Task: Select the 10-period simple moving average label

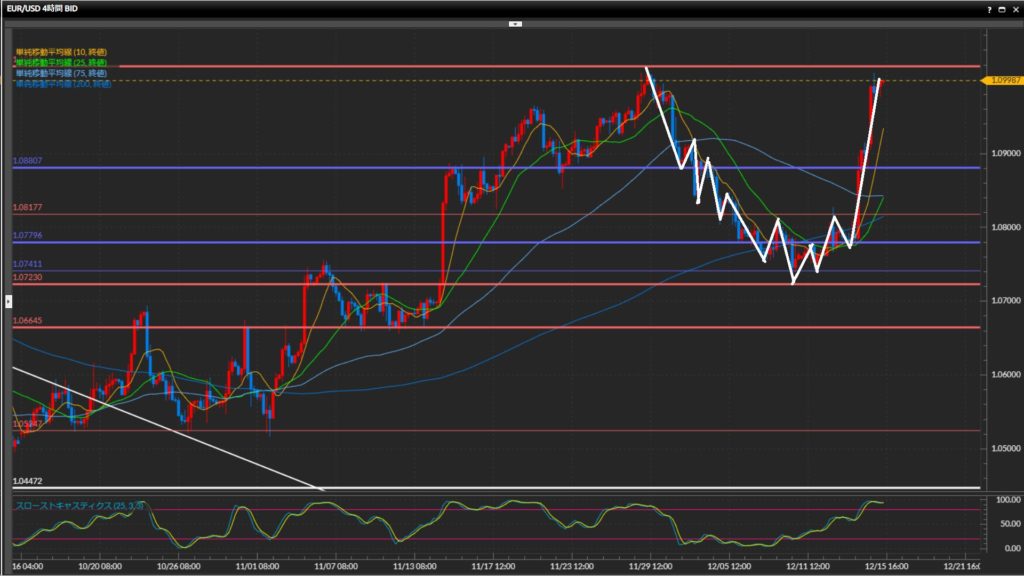Action: (x=61, y=51)
